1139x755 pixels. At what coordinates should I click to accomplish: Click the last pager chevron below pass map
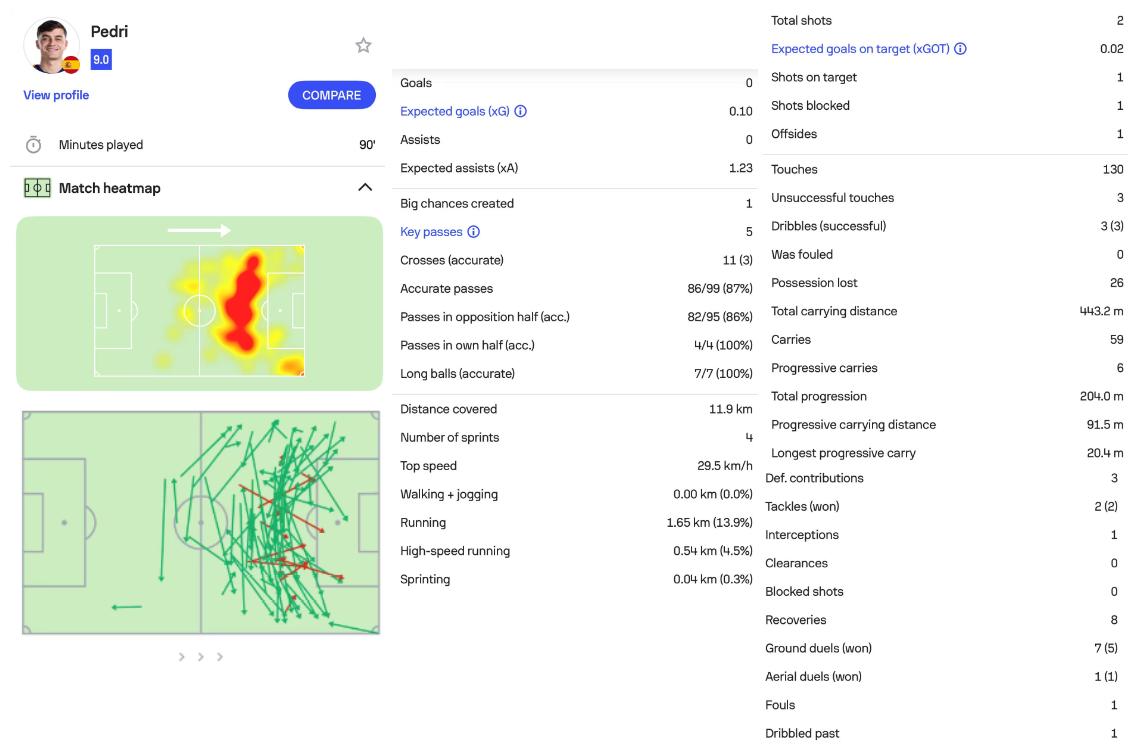pyautogui.click(x=219, y=657)
